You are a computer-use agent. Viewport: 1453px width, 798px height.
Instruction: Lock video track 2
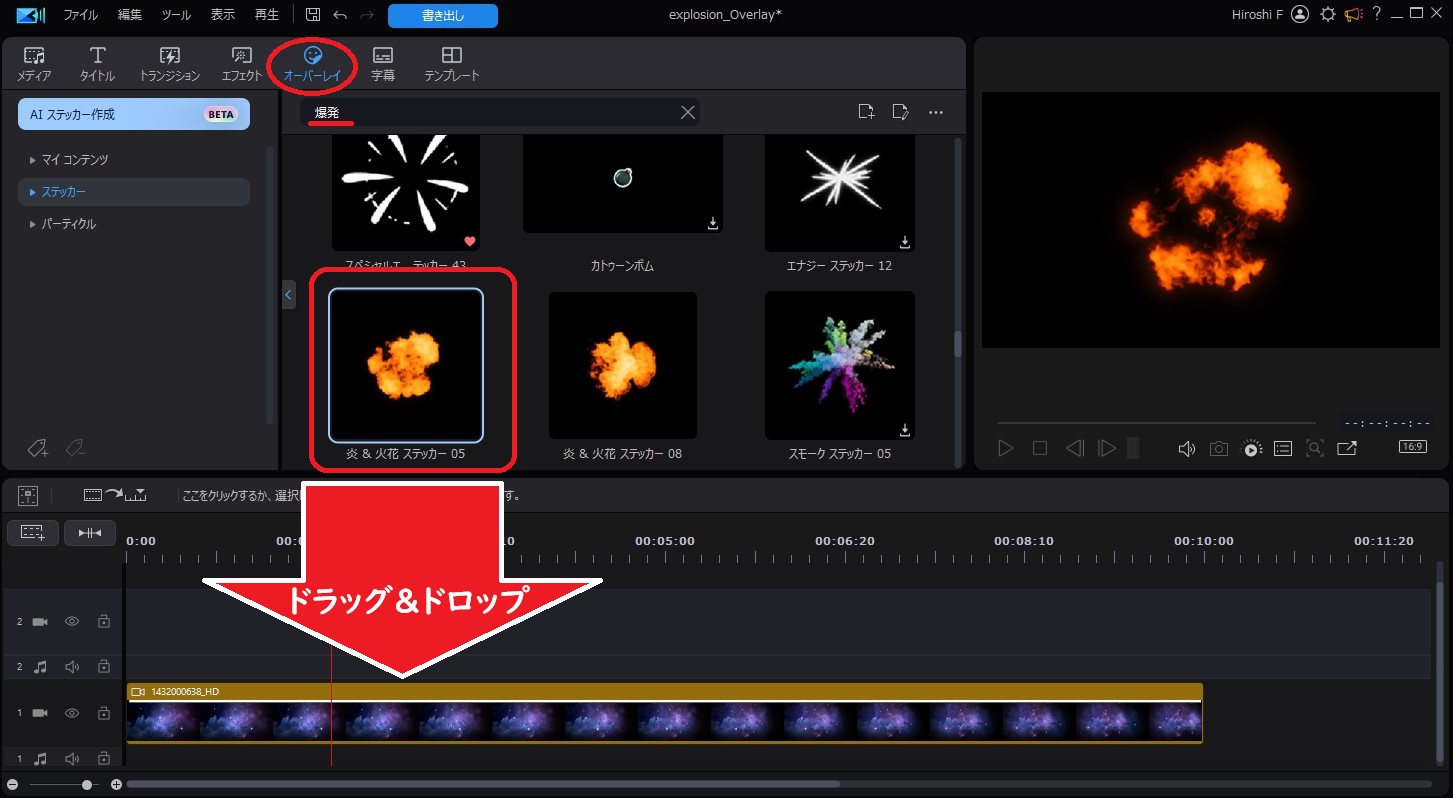pyautogui.click(x=104, y=622)
